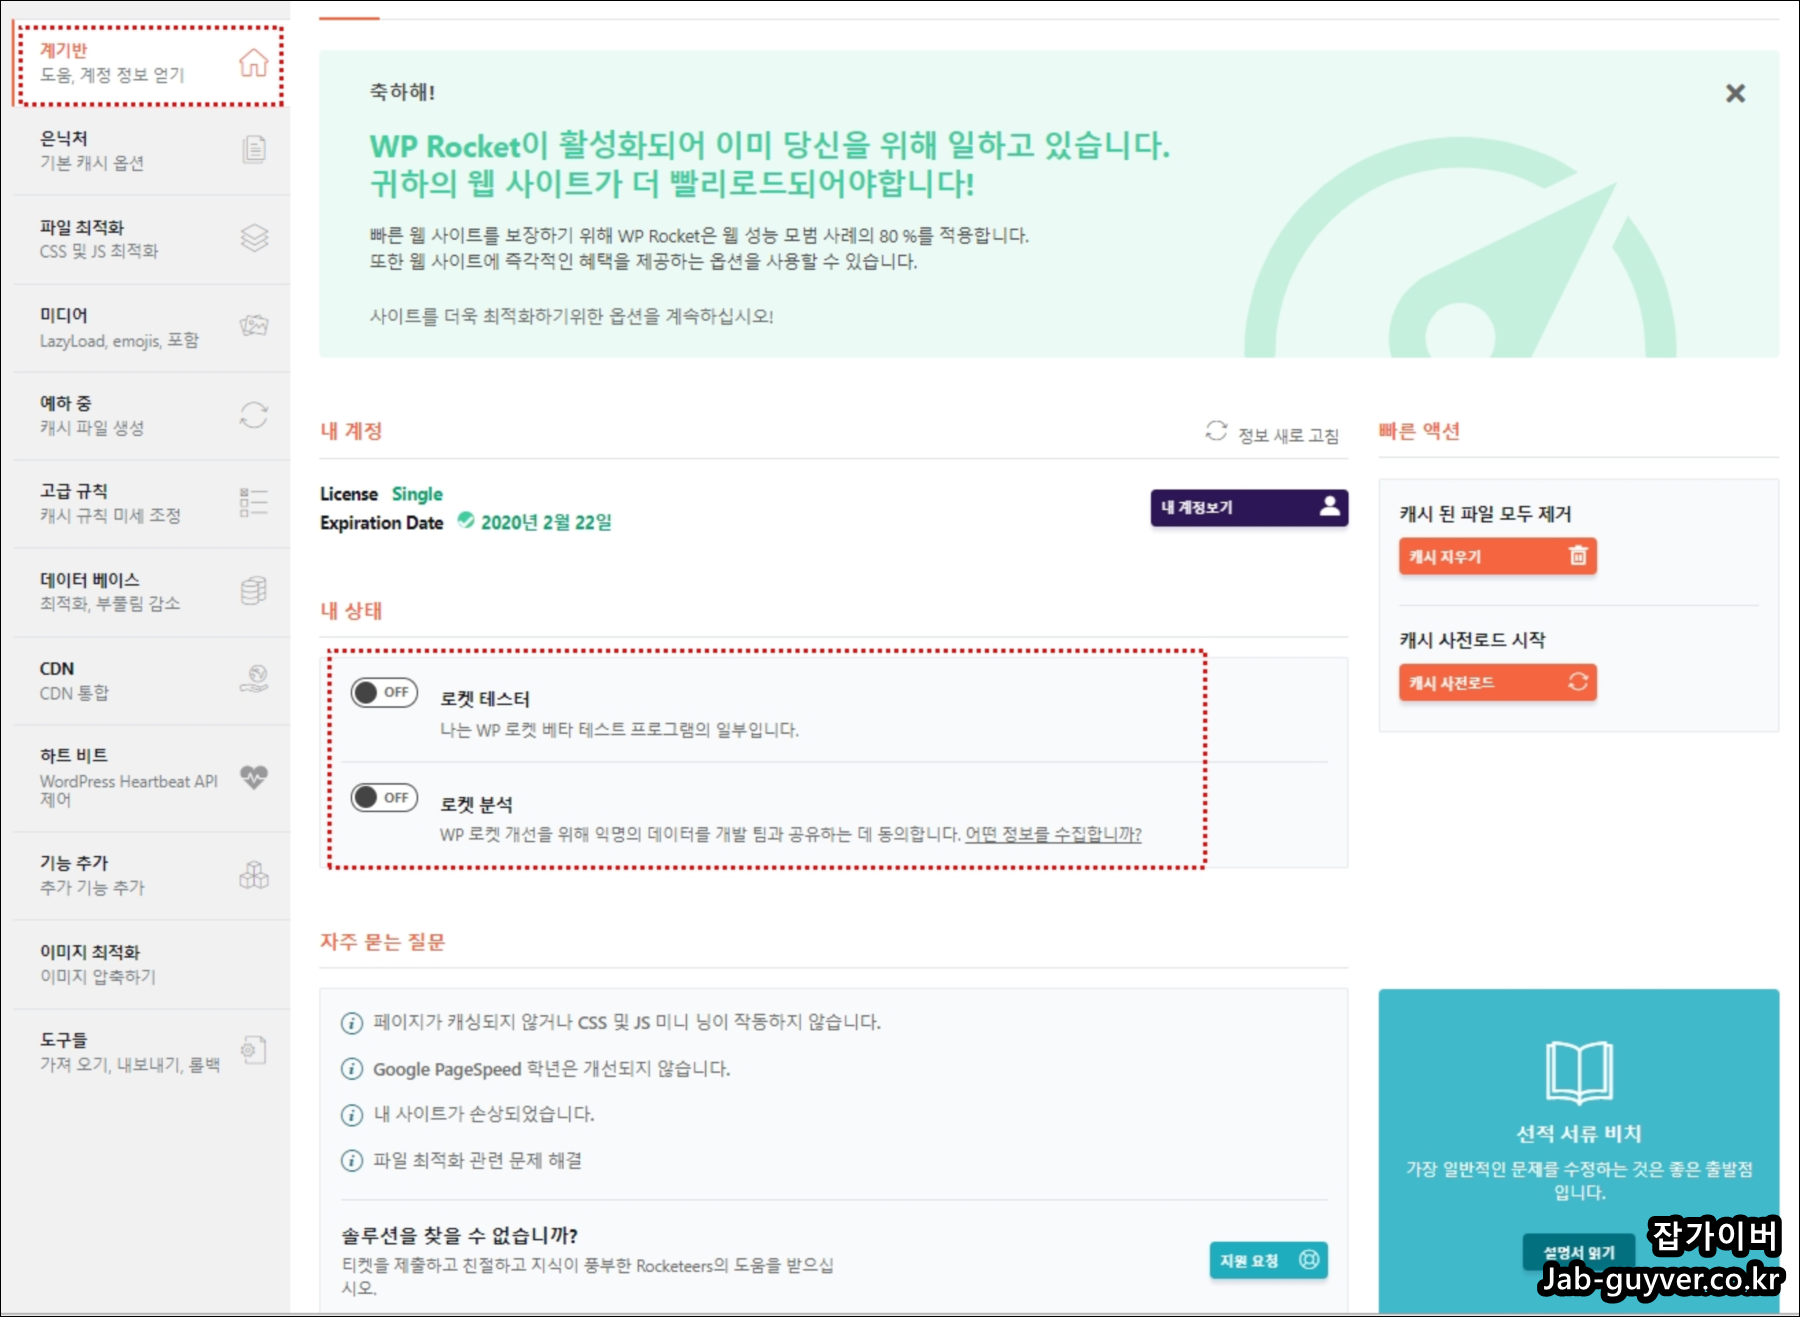Click info icon beside 내 사이트가 손상되었습니다
The height and width of the screenshot is (1317, 1800).
(x=352, y=1115)
